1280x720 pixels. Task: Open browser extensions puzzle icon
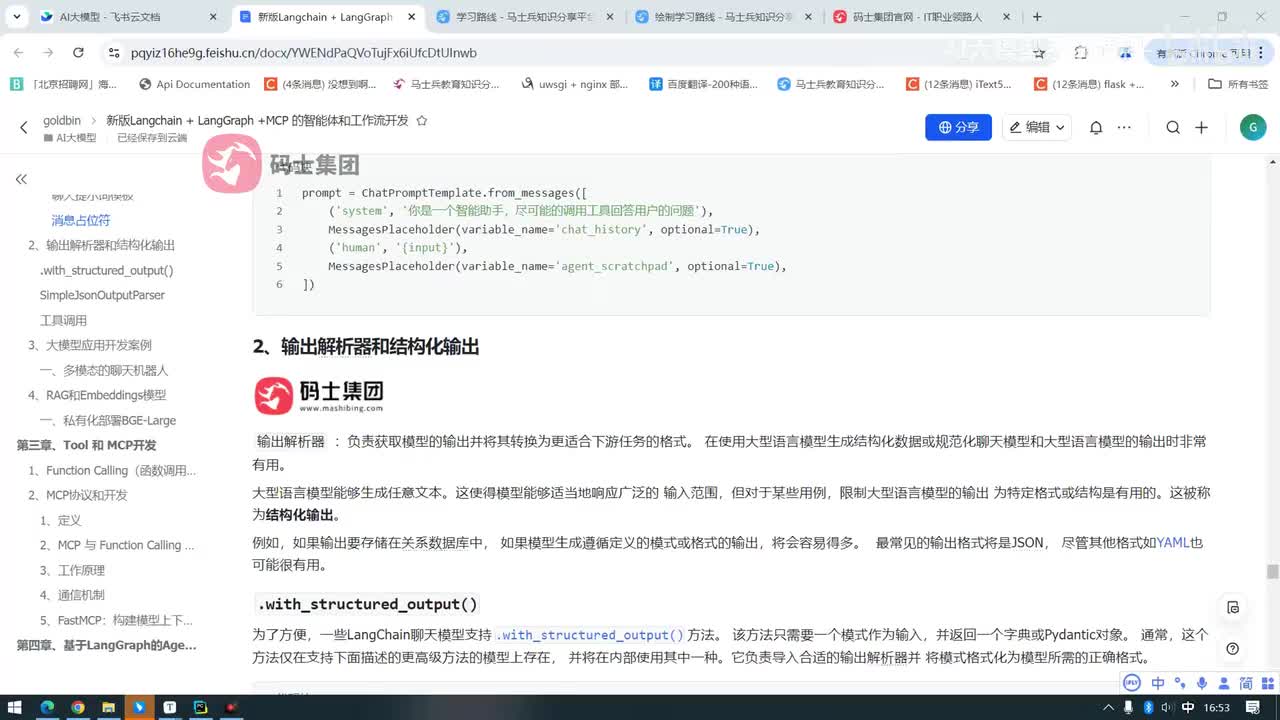(x=1081, y=53)
